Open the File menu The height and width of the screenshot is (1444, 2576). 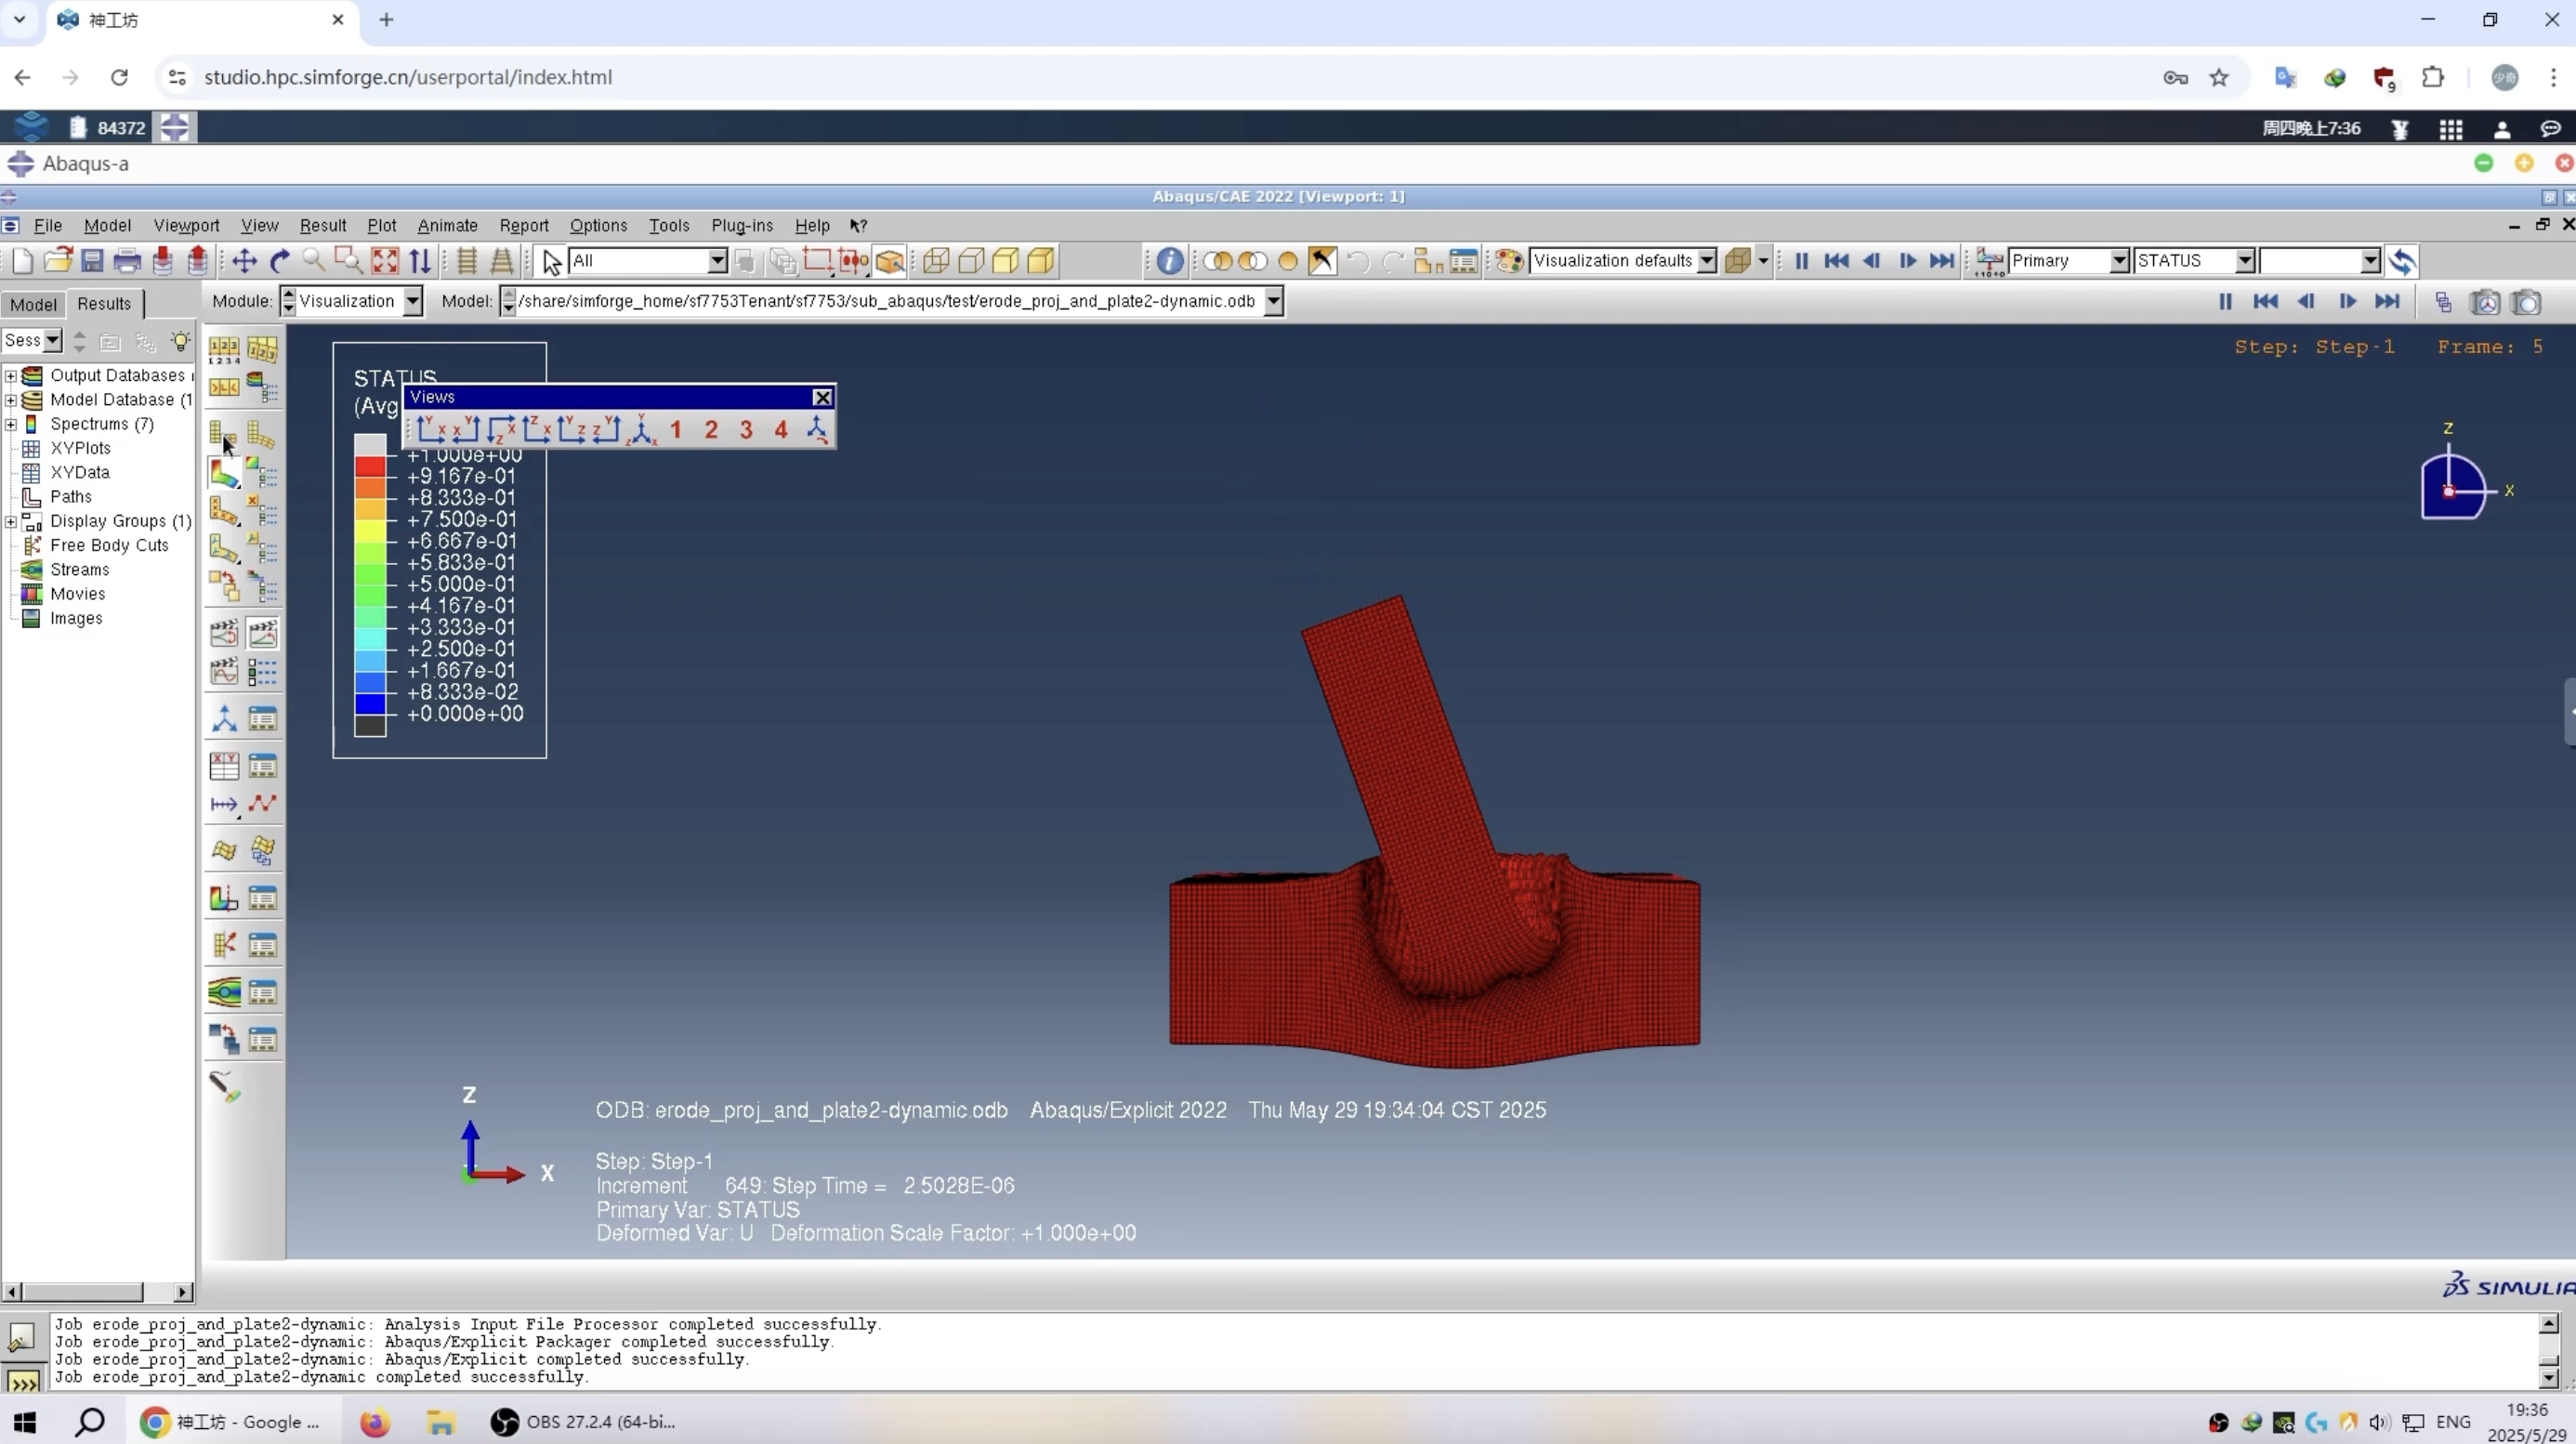tap(47, 226)
